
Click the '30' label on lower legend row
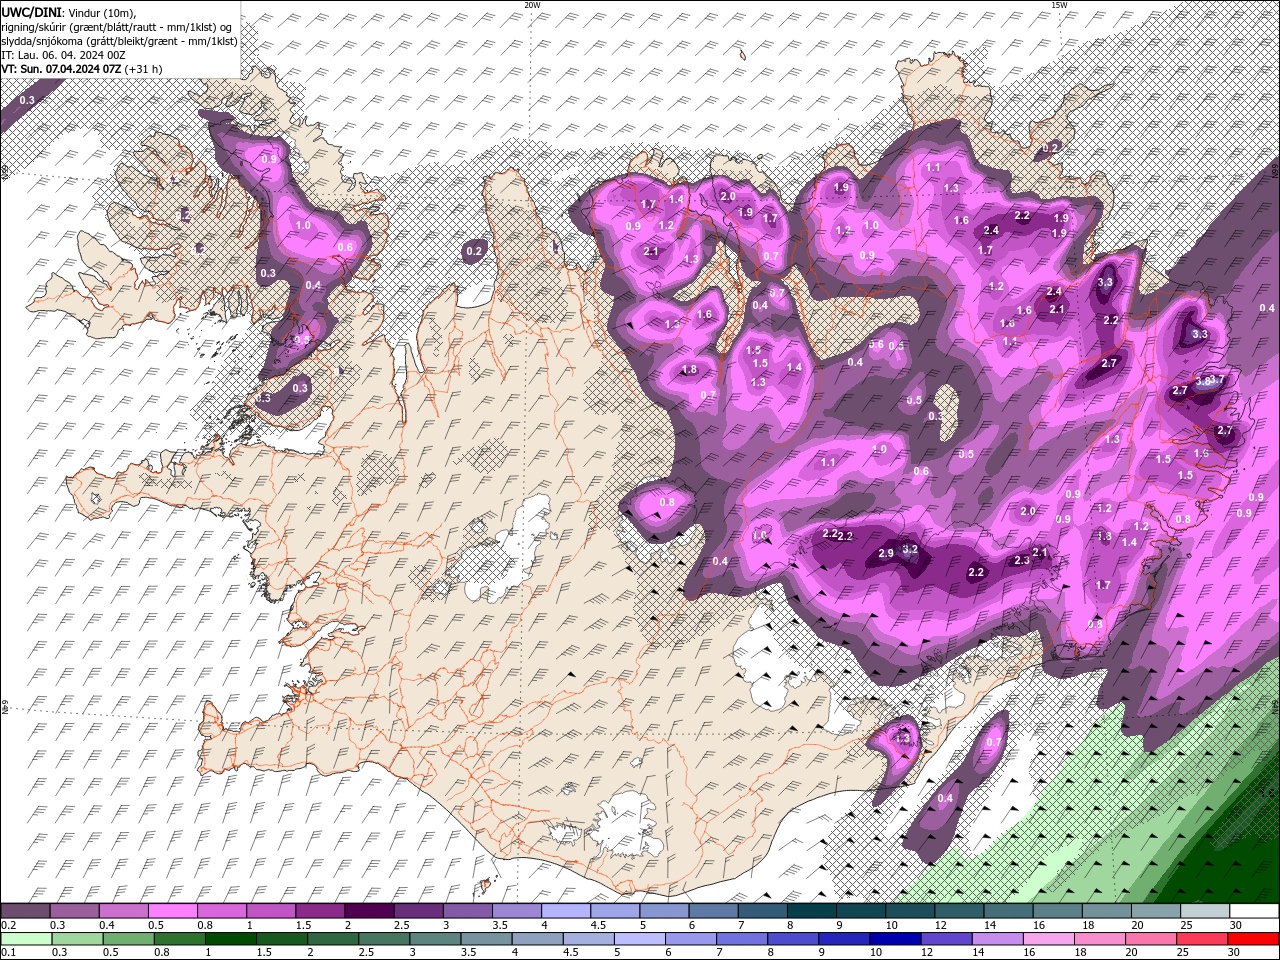click(x=1234, y=953)
